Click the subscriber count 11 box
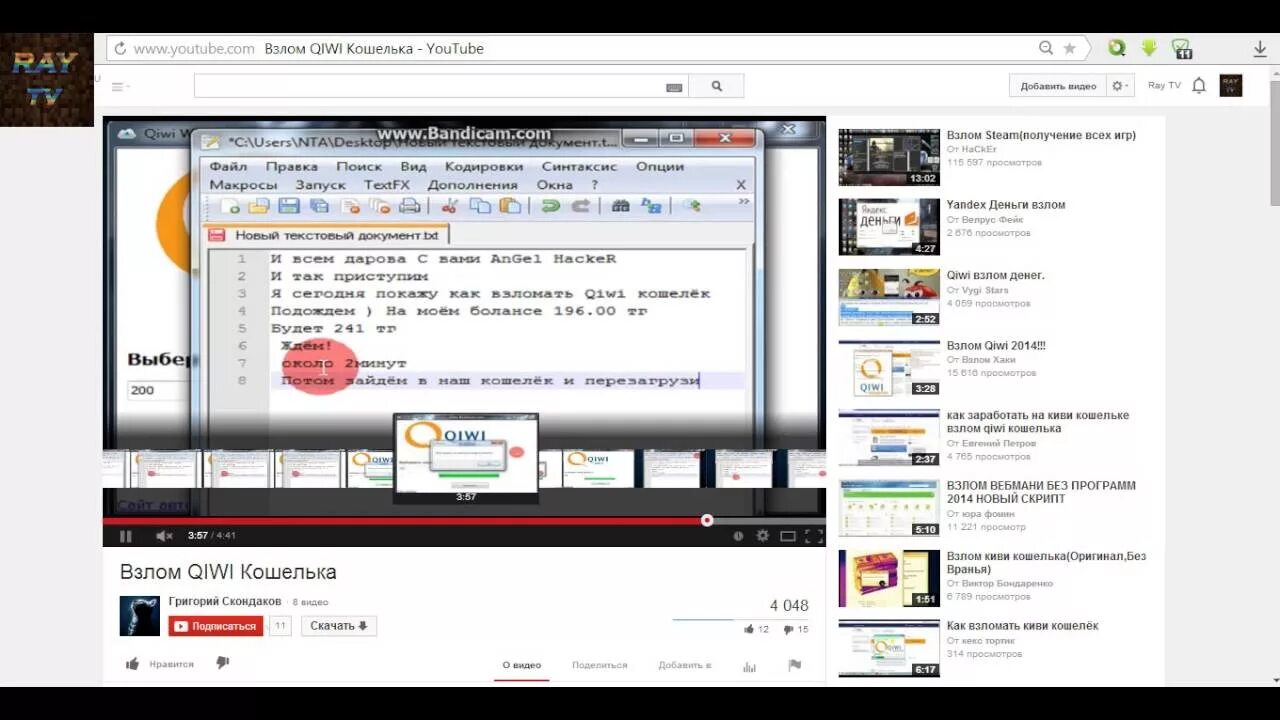Viewport: 1280px width, 720px height. pyautogui.click(x=280, y=626)
